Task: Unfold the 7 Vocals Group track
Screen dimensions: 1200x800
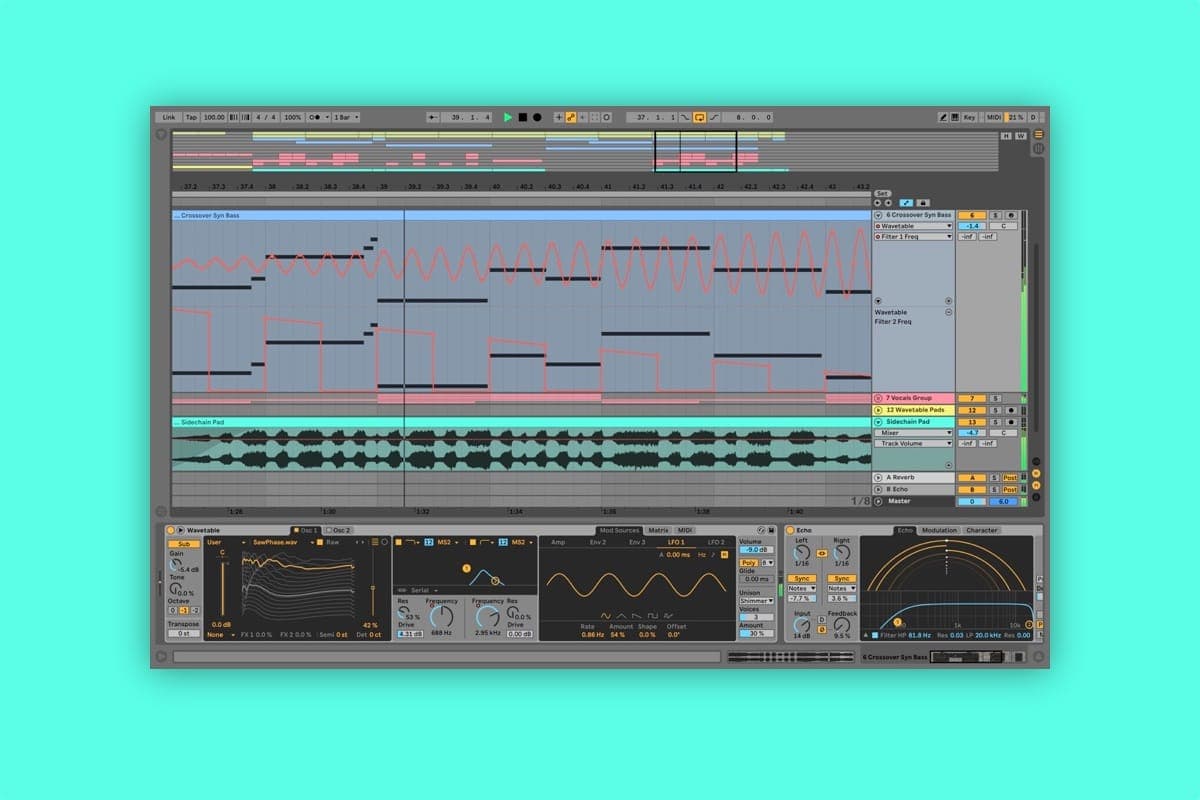Action: tap(879, 398)
